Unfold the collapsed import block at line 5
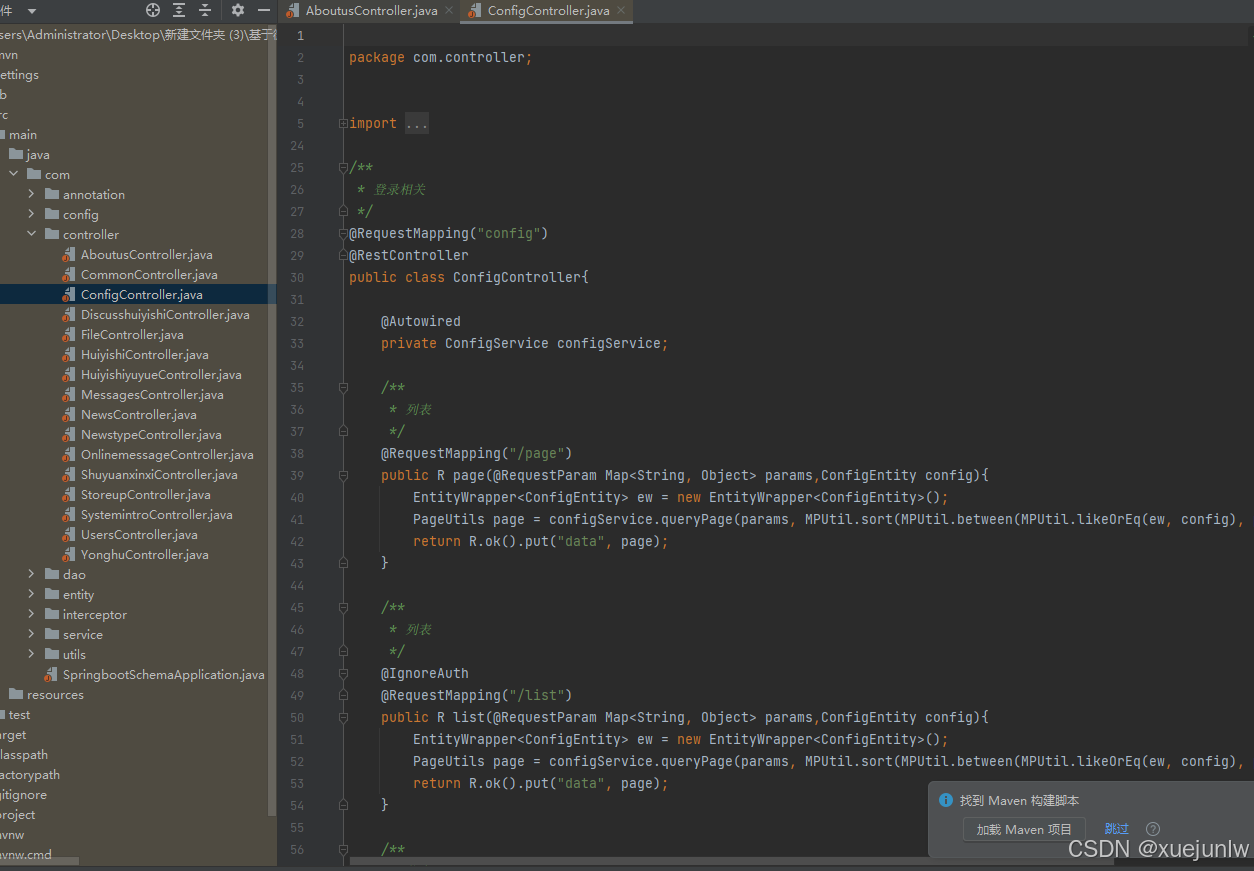The width and height of the screenshot is (1254, 871). coord(343,124)
